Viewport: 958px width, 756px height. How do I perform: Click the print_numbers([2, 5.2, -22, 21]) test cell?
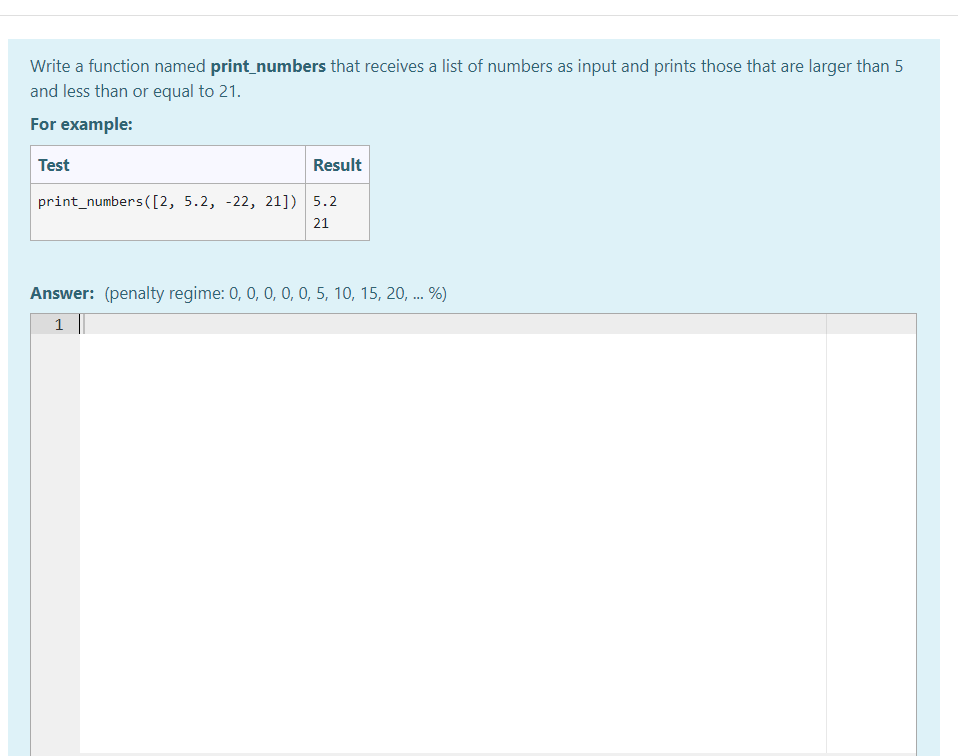[x=167, y=201]
